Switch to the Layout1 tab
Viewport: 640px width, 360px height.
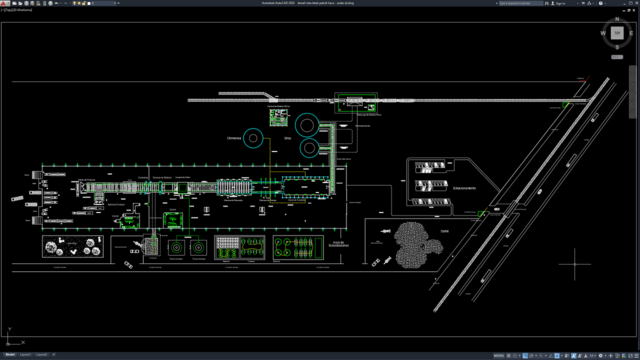pyautogui.click(x=25, y=355)
